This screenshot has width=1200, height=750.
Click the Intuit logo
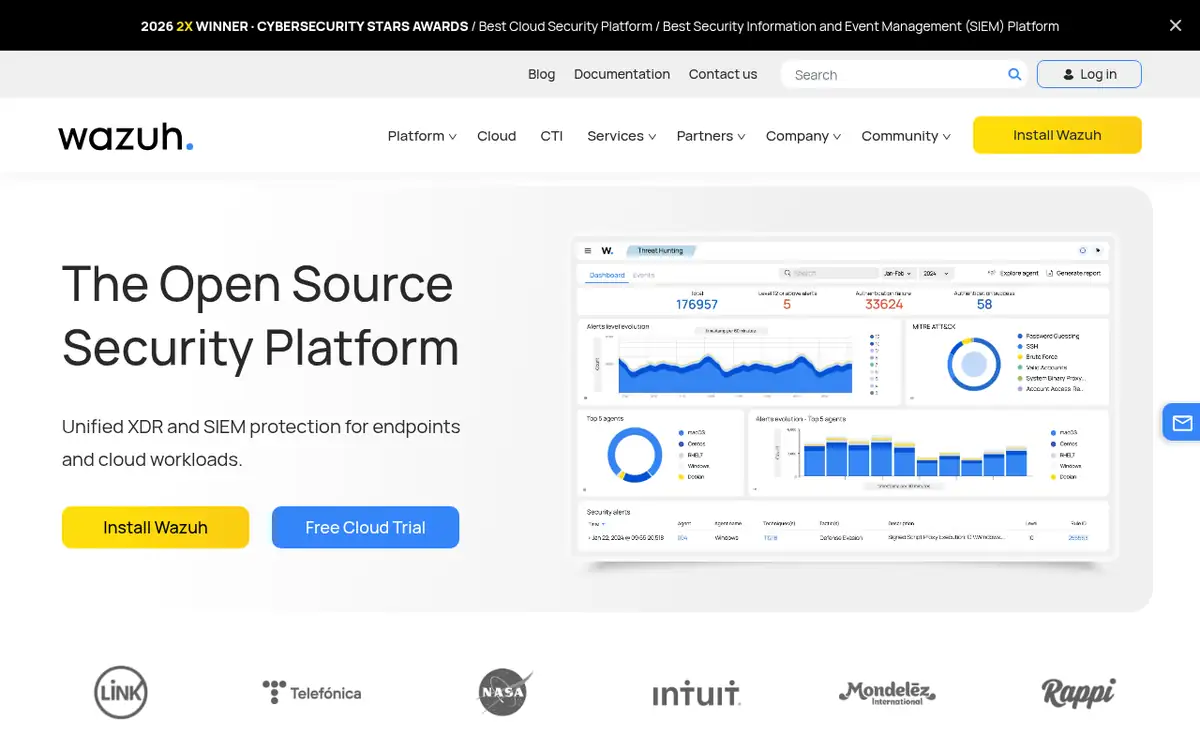(x=697, y=693)
